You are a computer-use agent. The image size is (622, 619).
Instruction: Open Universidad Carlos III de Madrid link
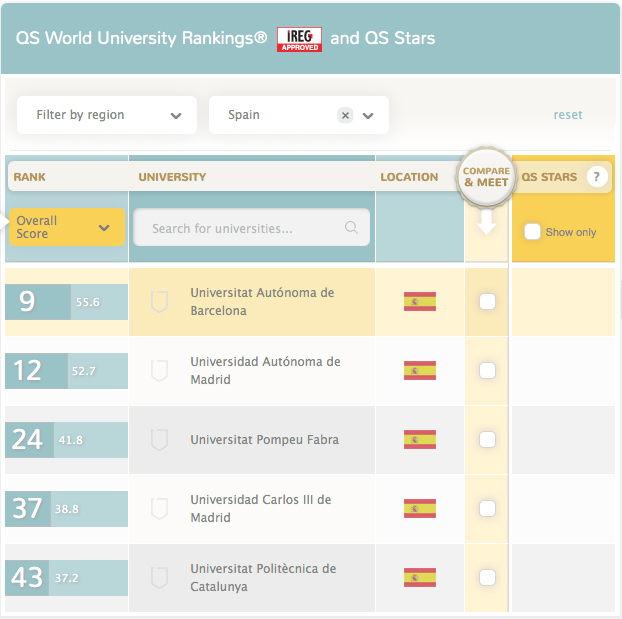click(261, 509)
